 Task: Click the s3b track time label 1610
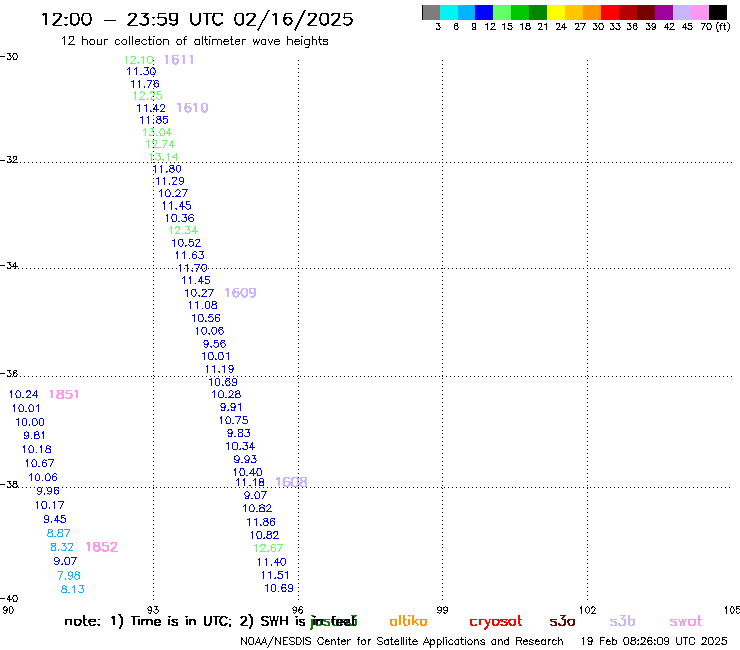(192, 108)
